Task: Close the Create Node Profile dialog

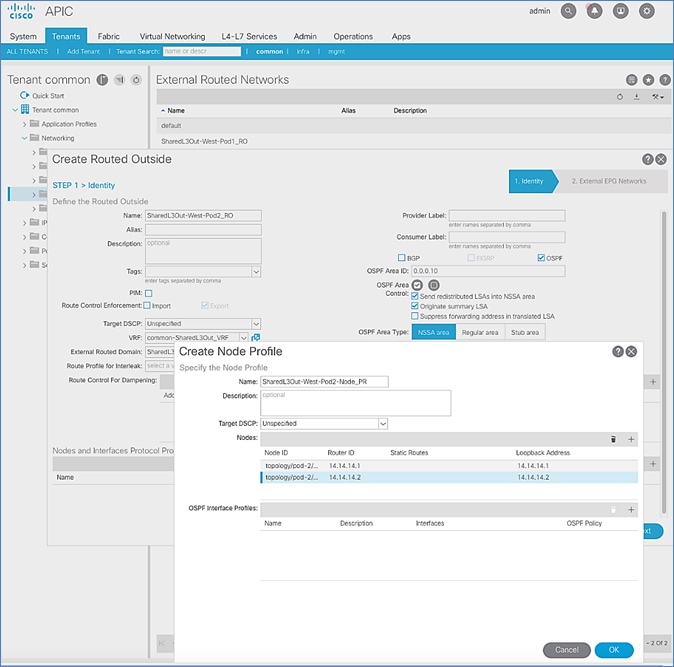Action: [x=631, y=352]
